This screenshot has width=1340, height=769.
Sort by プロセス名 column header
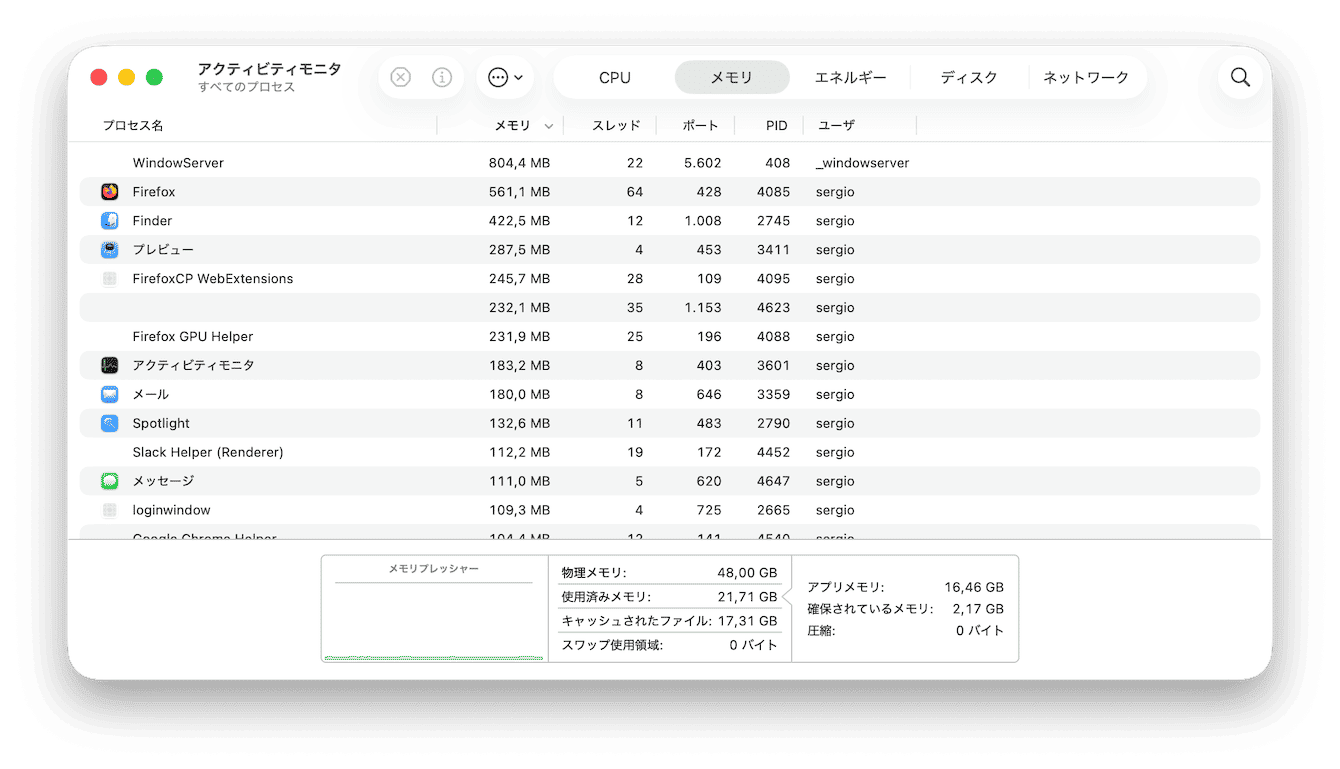pyautogui.click(x=133, y=126)
